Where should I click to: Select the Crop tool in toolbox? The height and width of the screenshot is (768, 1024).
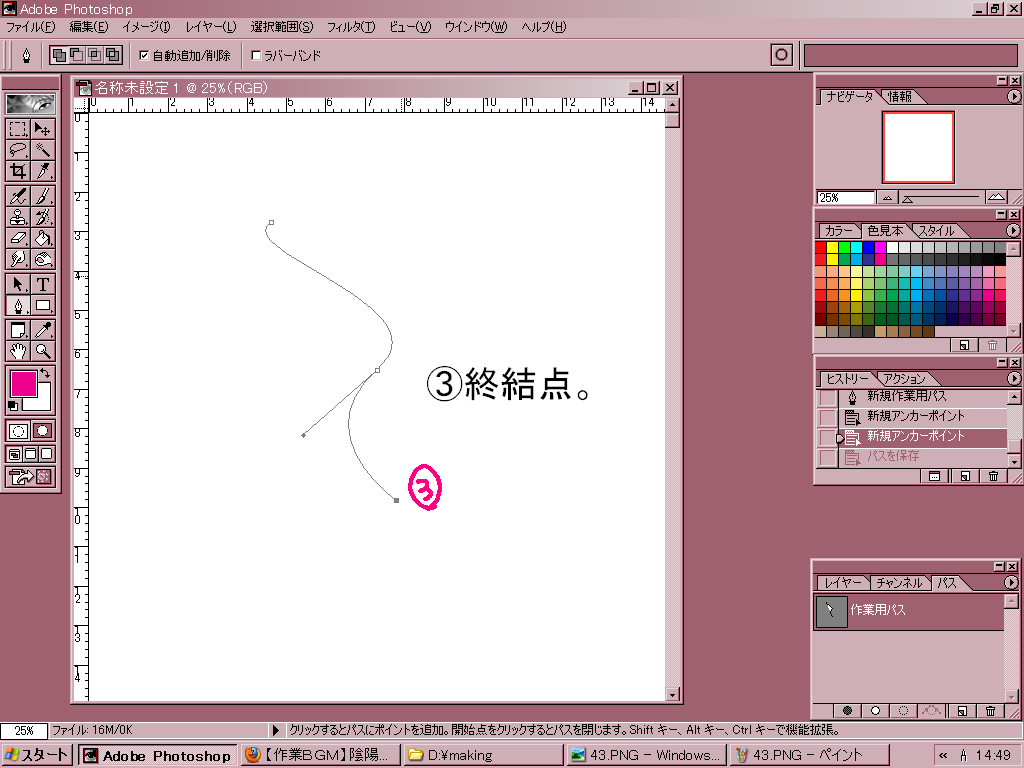(x=18, y=171)
